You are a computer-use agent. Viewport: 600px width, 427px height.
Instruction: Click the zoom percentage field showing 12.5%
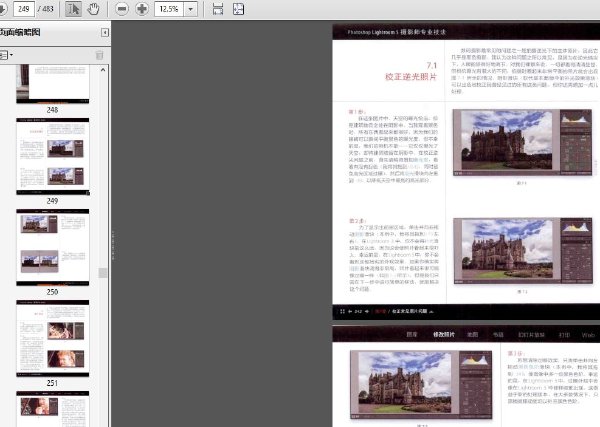169,9
